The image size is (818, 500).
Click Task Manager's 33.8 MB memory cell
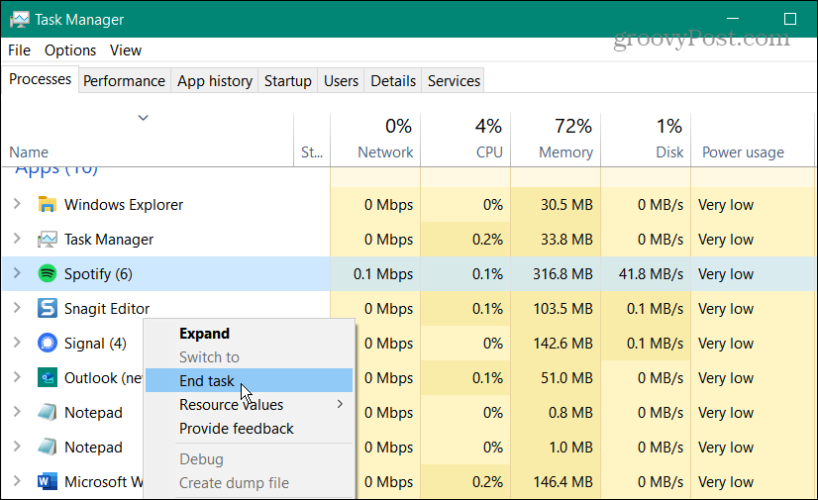tap(556, 239)
